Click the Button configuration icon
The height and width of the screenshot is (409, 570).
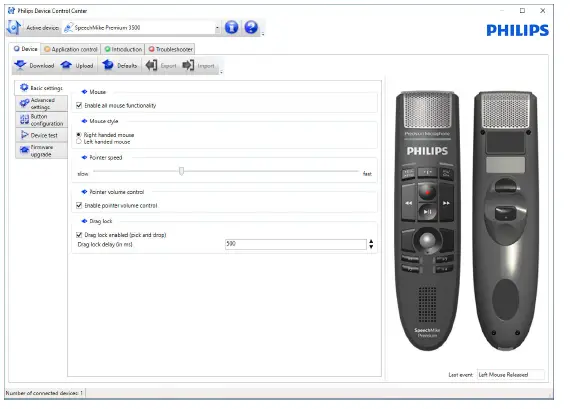24,120
